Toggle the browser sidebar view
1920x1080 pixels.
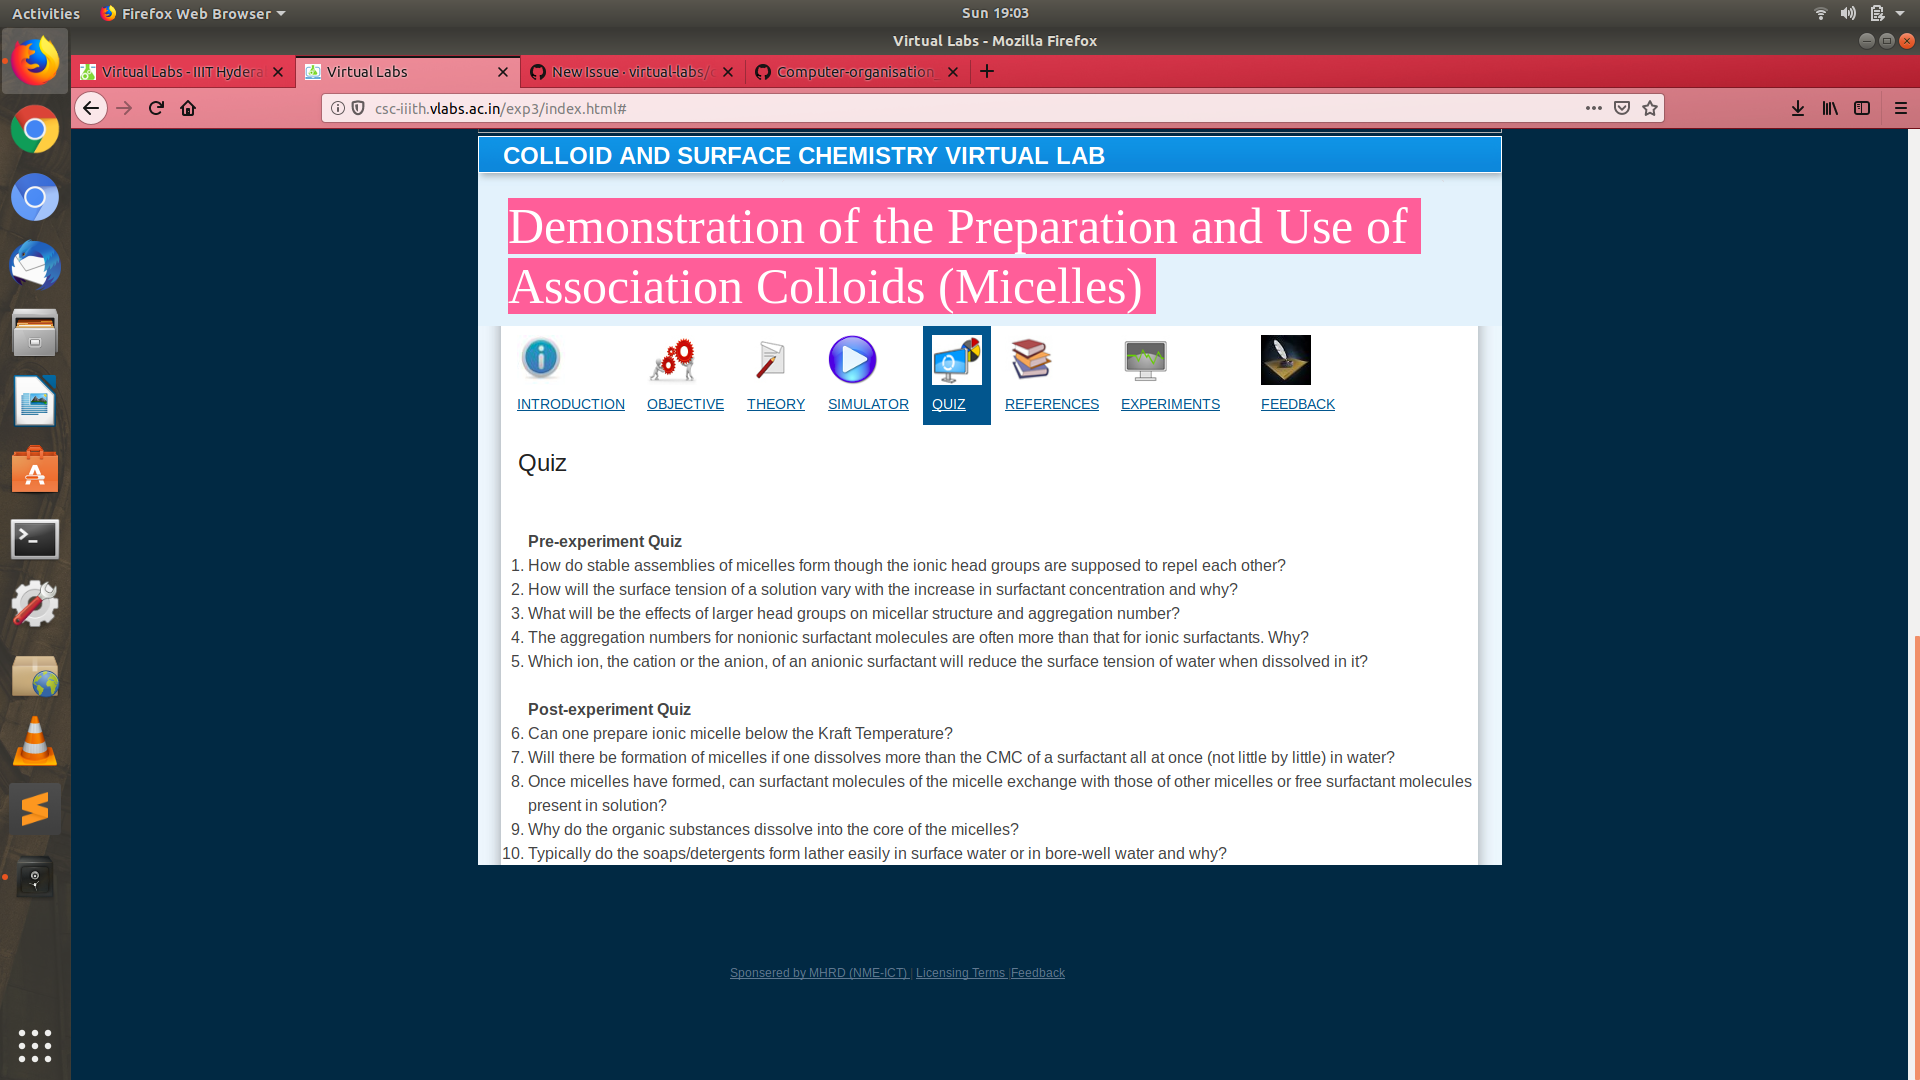pos(1862,108)
